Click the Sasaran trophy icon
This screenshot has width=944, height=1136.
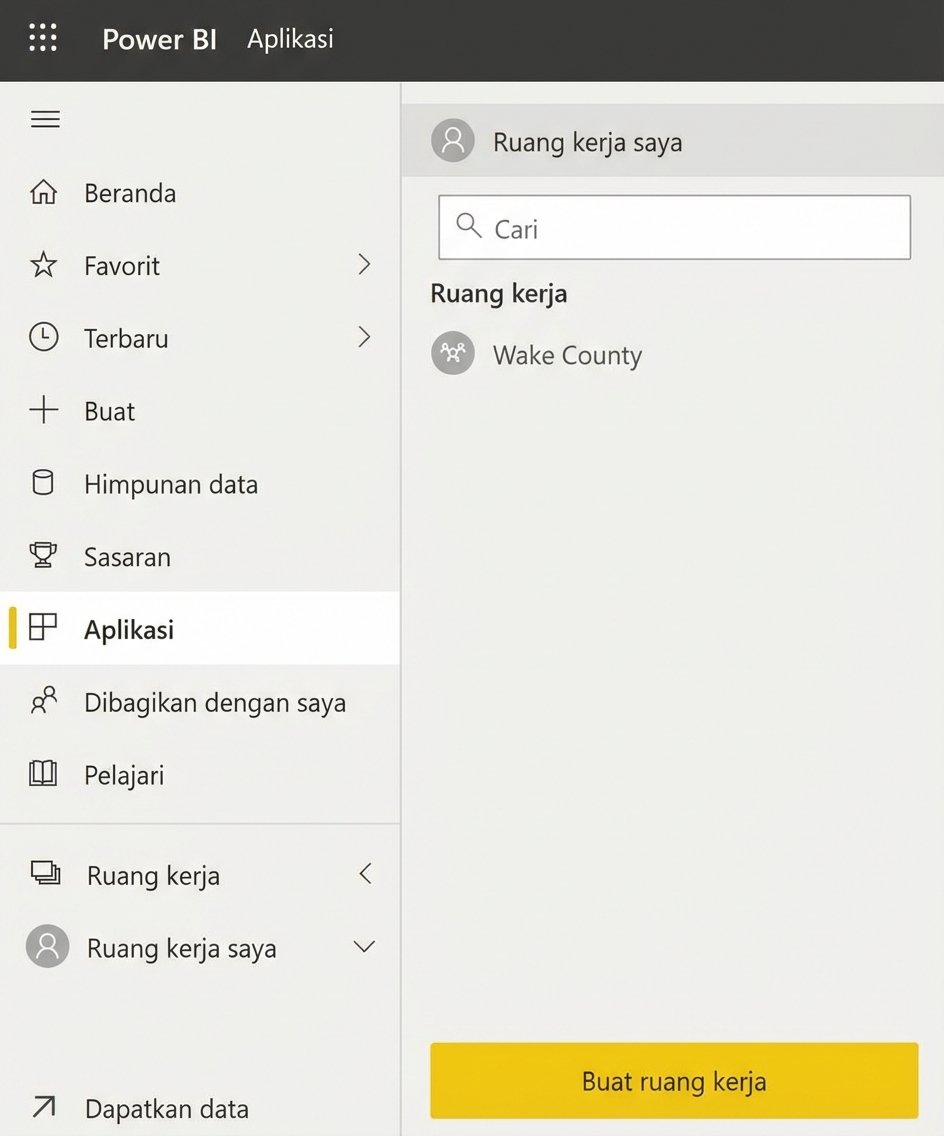click(x=44, y=557)
